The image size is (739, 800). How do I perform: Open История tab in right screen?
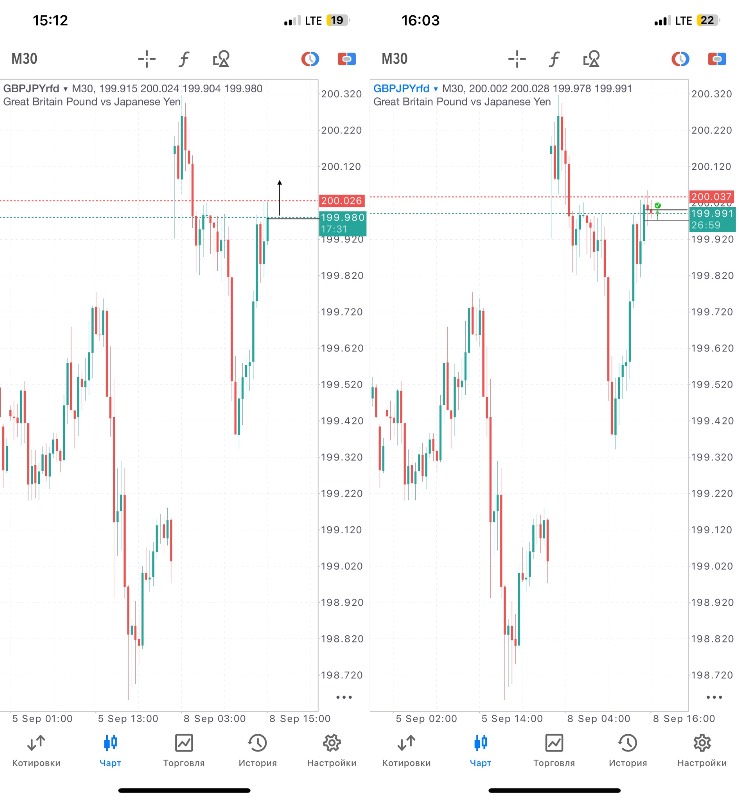pos(628,750)
